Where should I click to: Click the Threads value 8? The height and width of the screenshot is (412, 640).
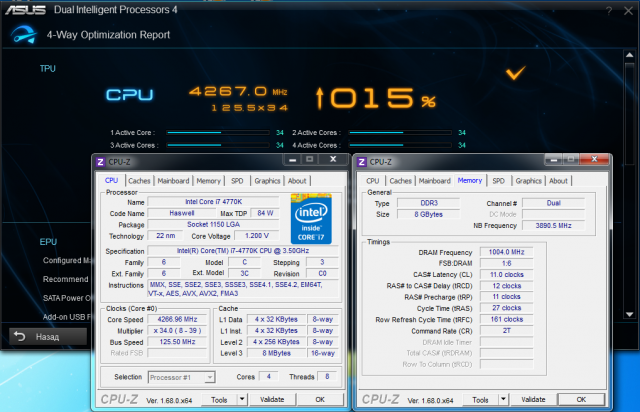tap(327, 376)
